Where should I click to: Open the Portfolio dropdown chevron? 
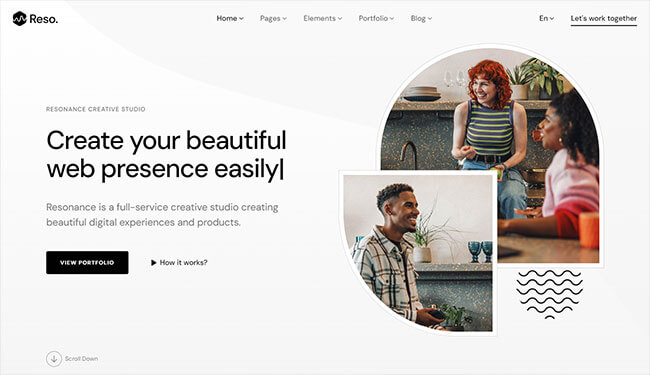tap(392, 19)
